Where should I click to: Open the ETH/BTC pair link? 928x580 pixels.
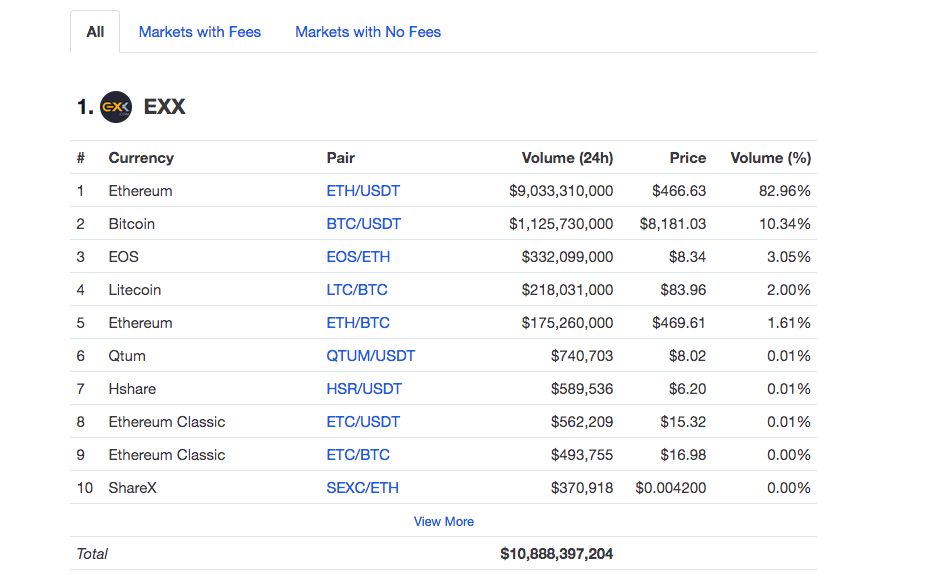[358, 323]
